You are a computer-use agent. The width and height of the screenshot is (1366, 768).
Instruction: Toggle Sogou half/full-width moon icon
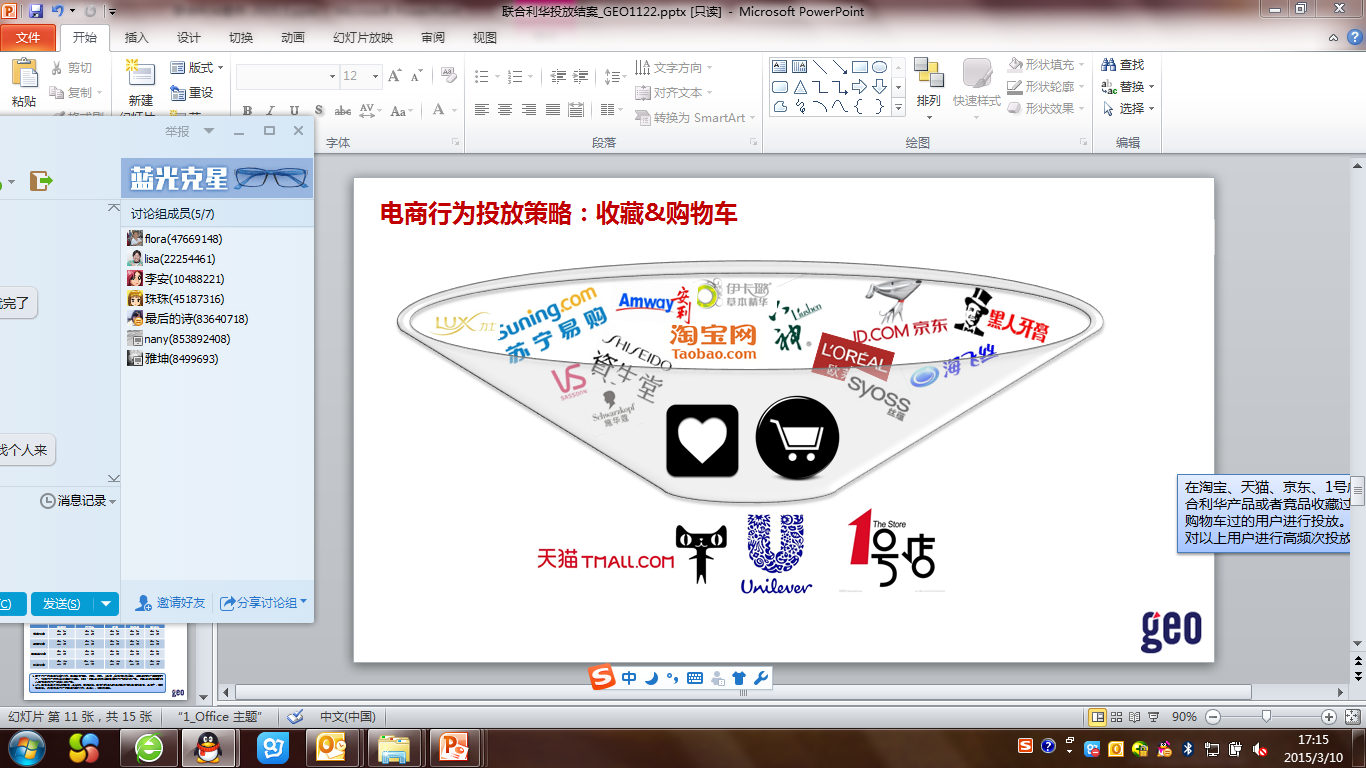click(651, 678)
